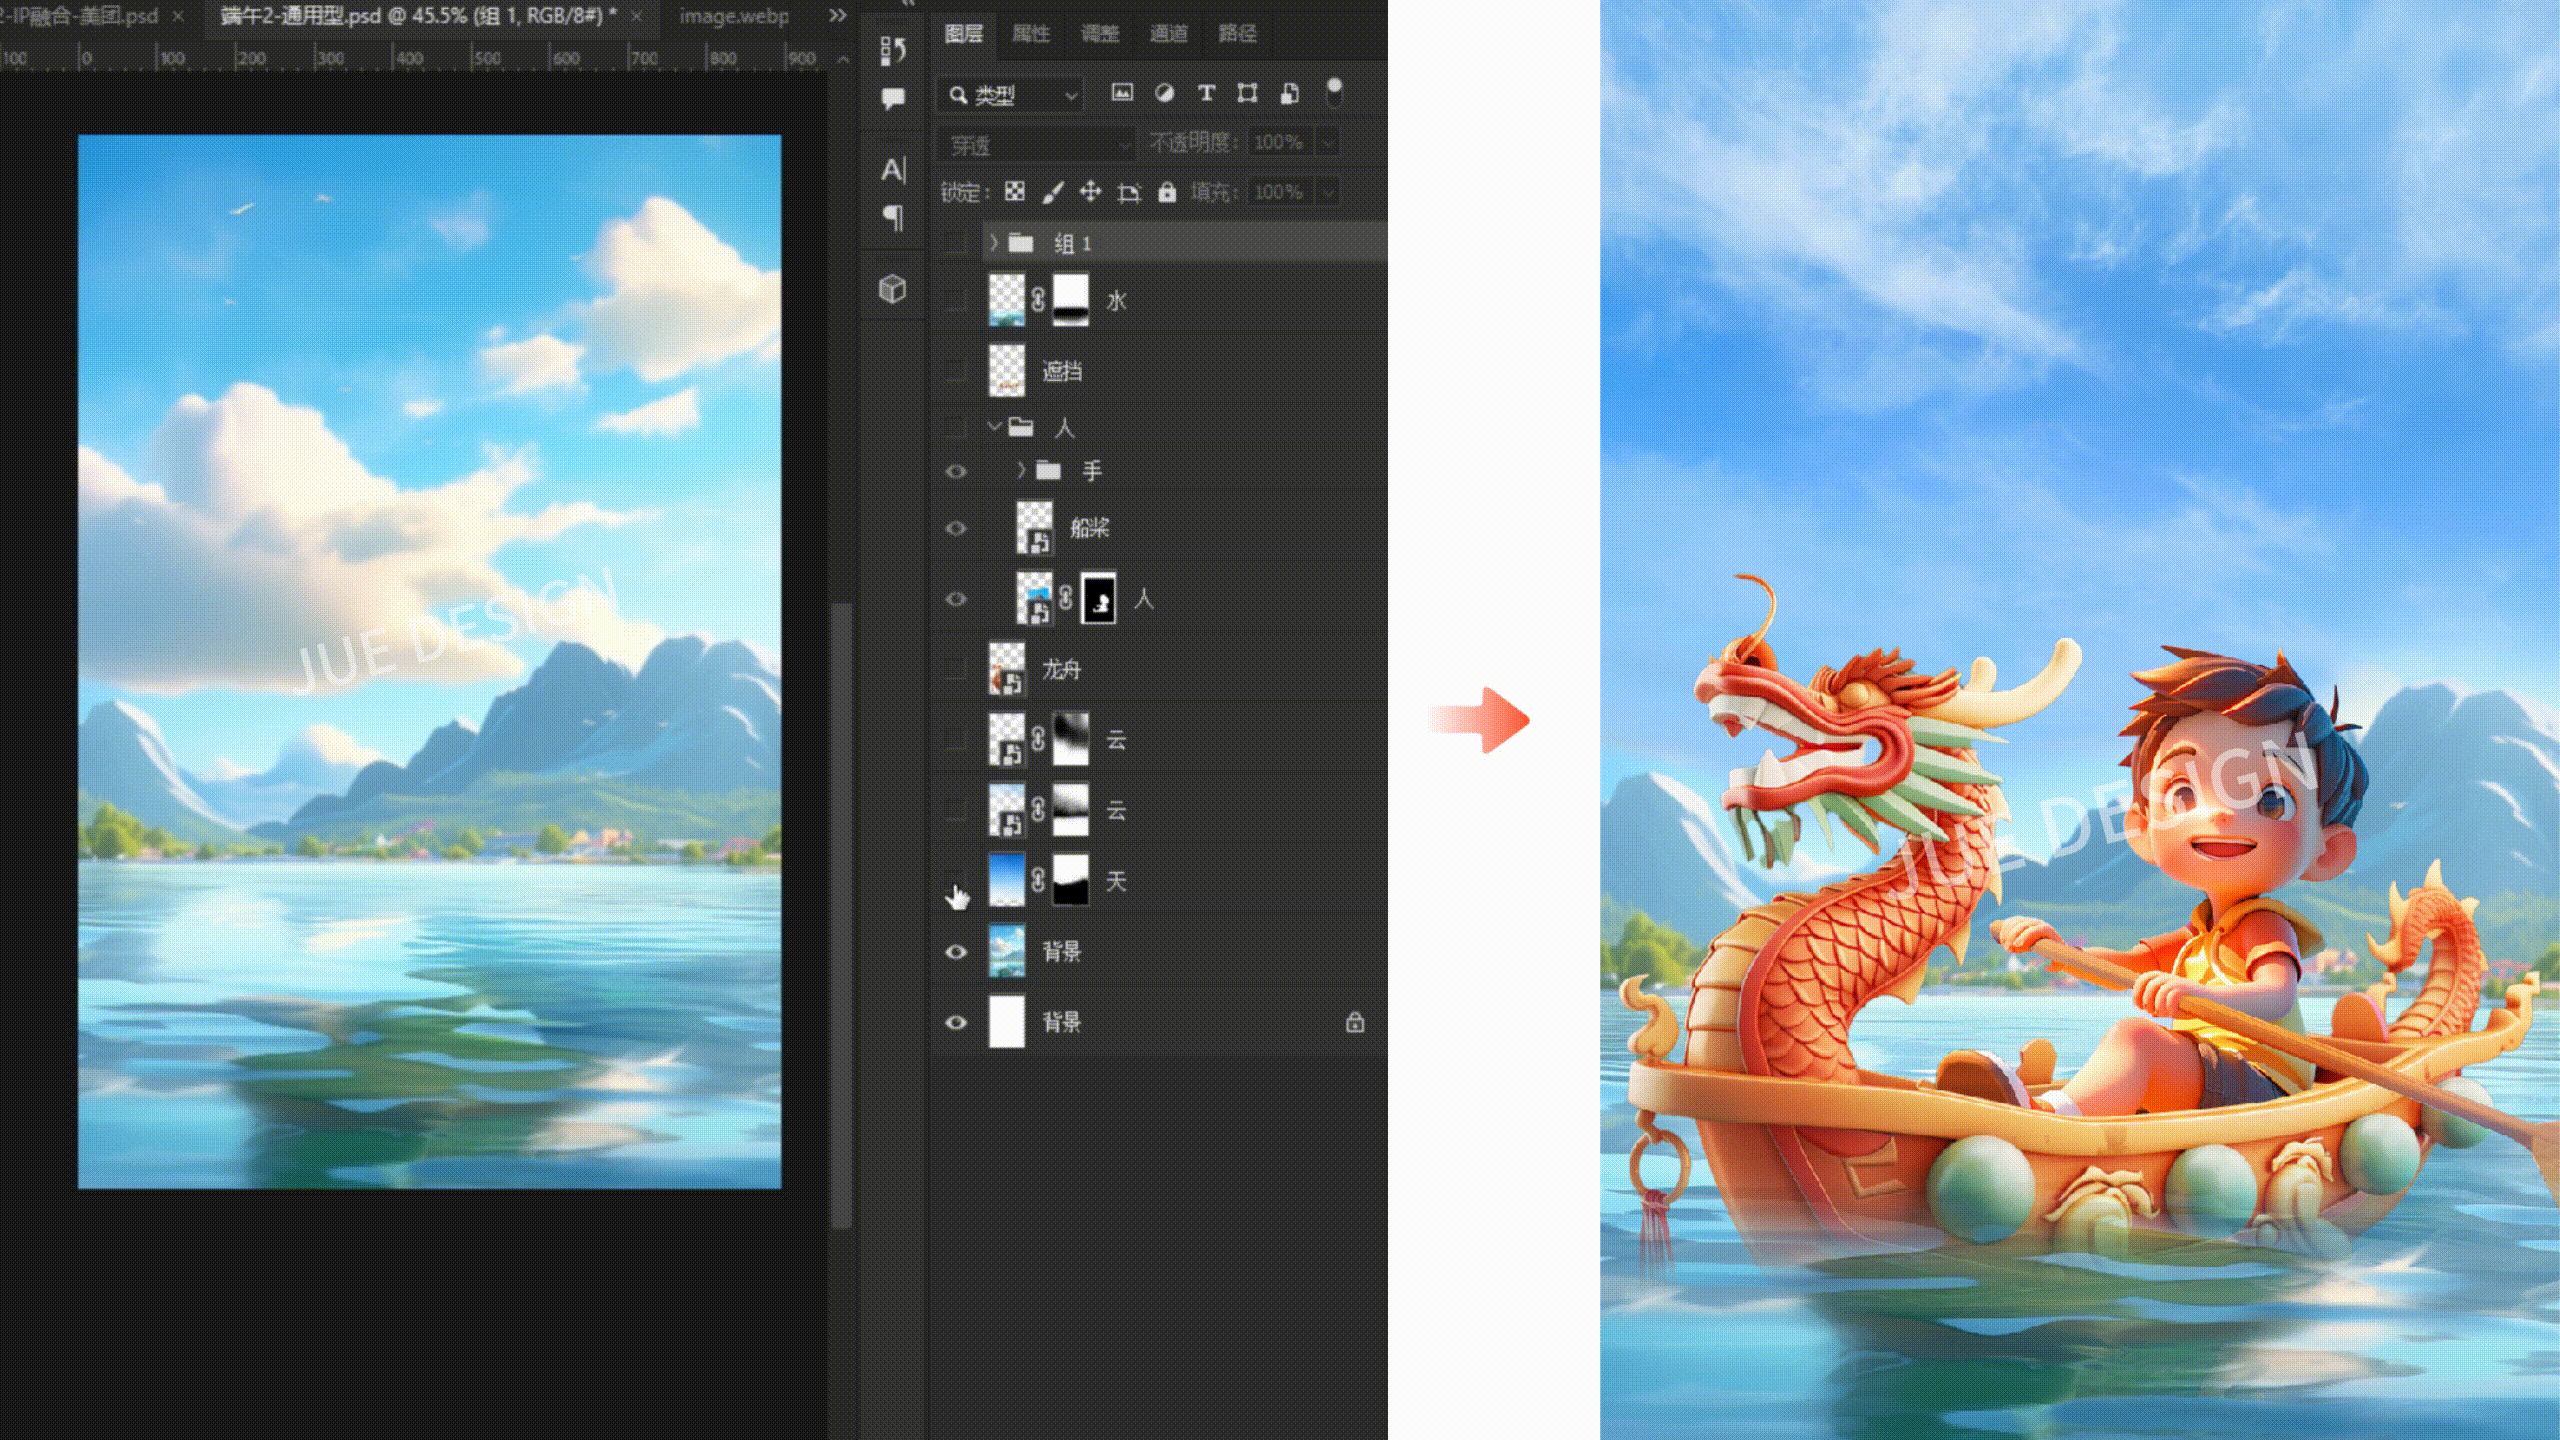This screenshot has width=2560, height=1440.
Task: Open the Paragraph panel icon
Action: [x=893, y=217]
